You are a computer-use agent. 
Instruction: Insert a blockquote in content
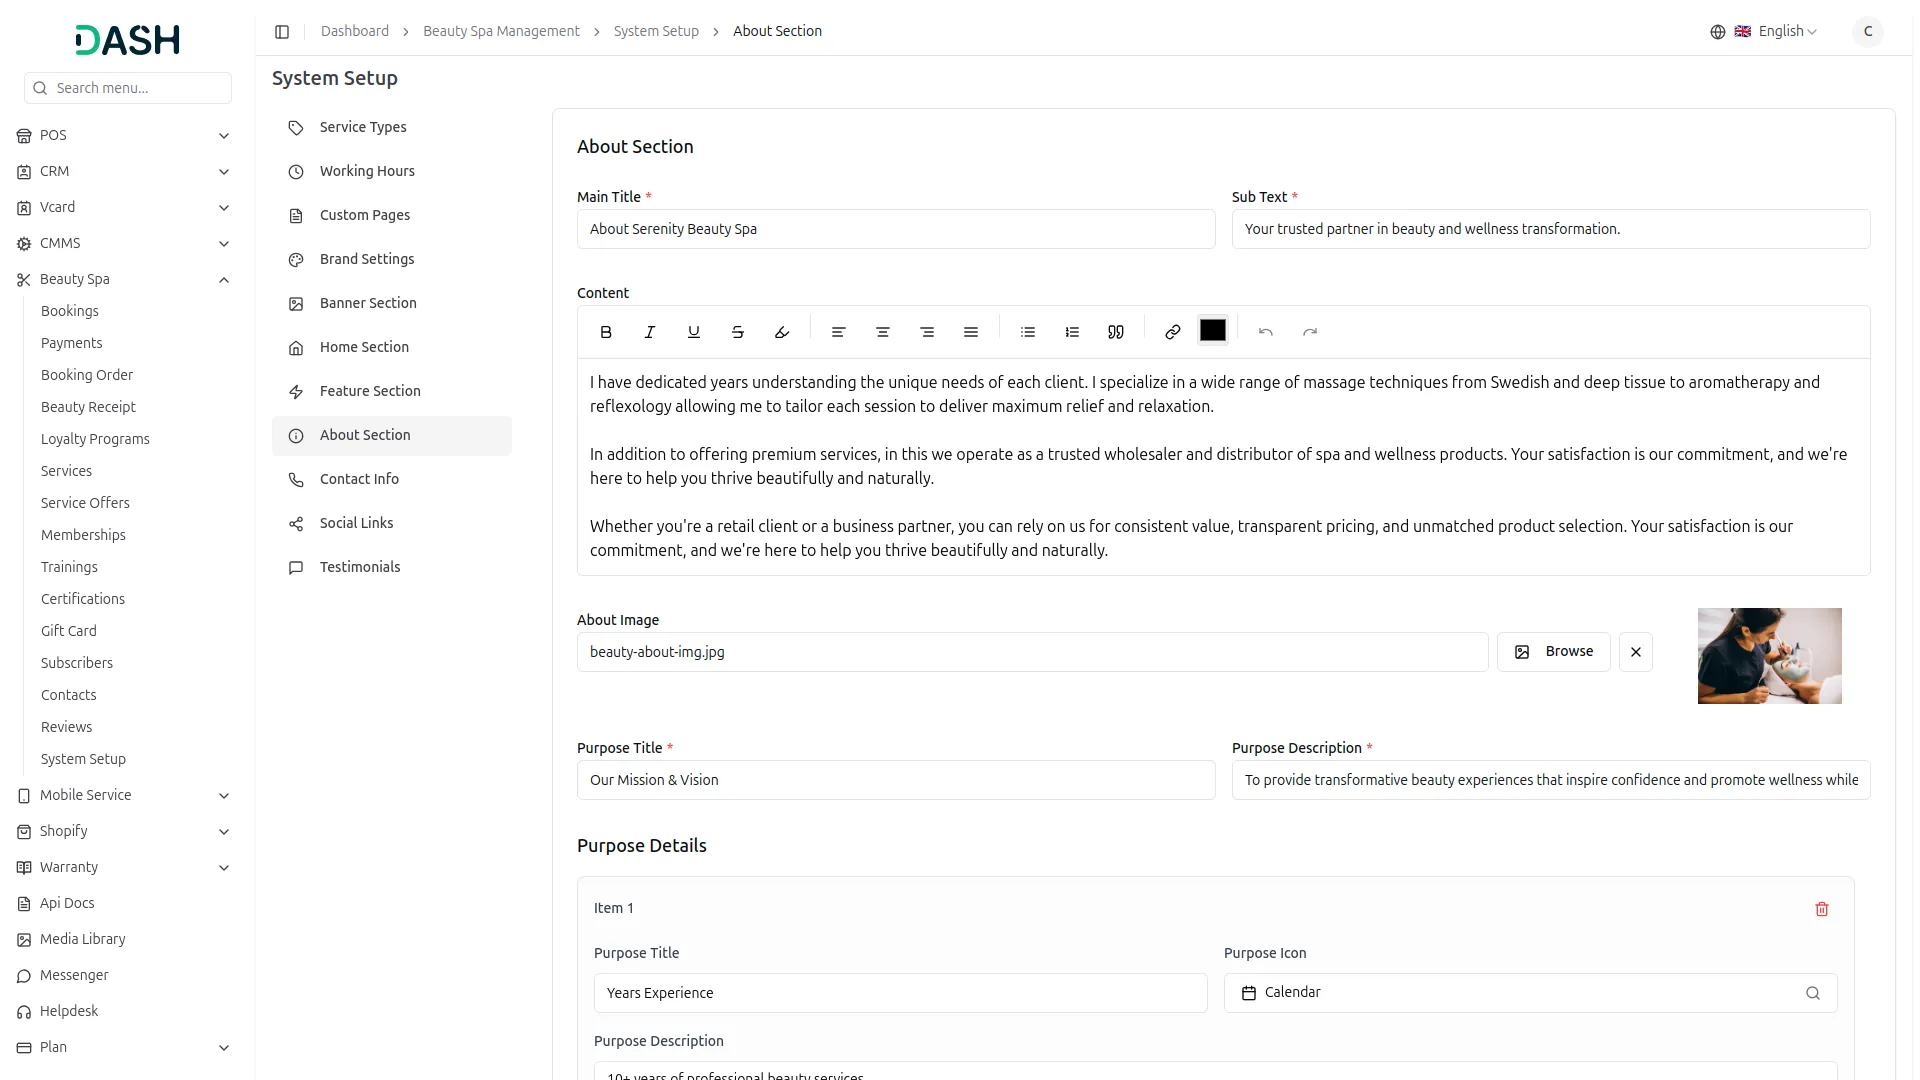[x=1116, y=332]
